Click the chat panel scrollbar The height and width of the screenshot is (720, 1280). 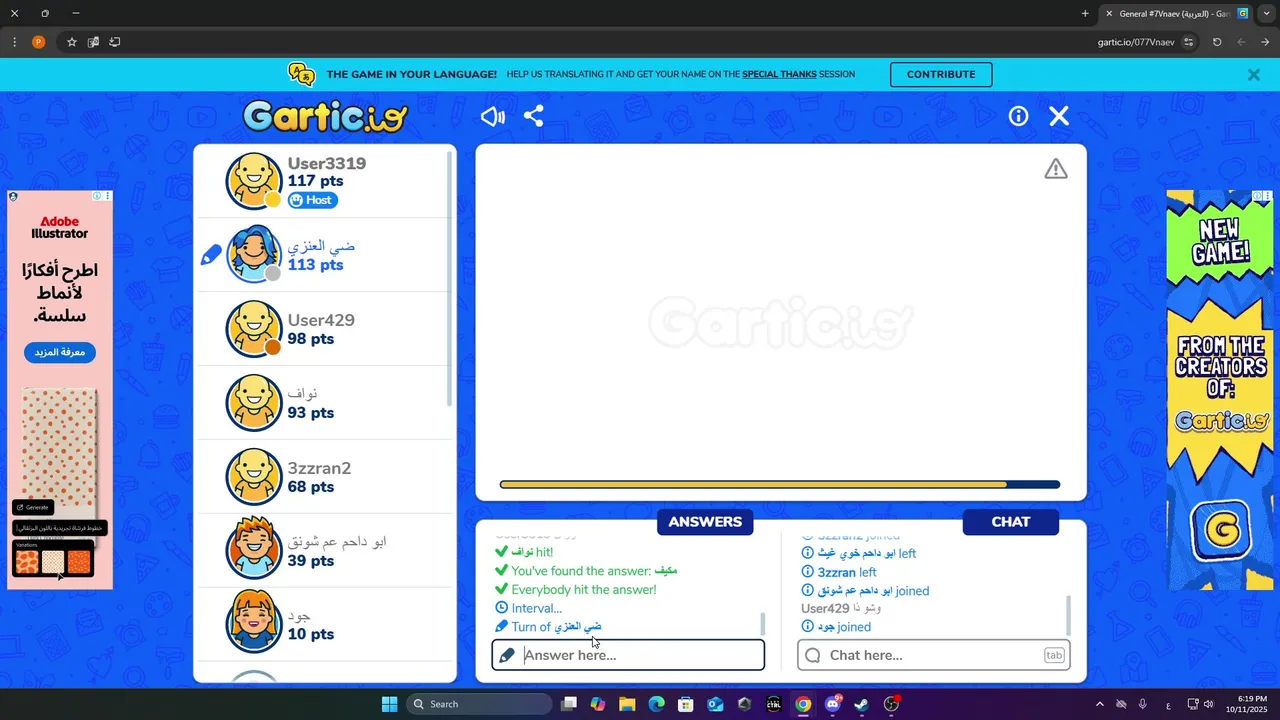[x=1069, y=616]
